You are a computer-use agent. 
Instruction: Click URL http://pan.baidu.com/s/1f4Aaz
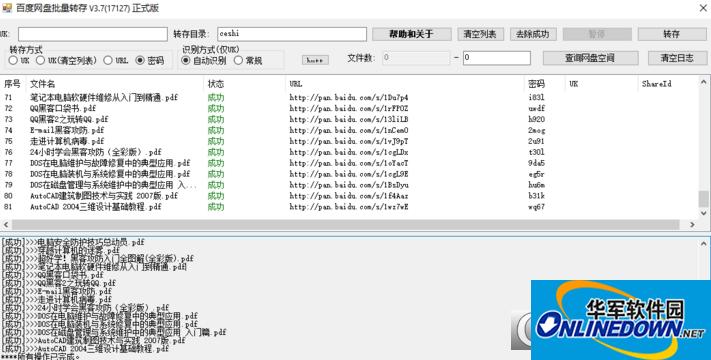pyautogui.click(x=349, y=196)
